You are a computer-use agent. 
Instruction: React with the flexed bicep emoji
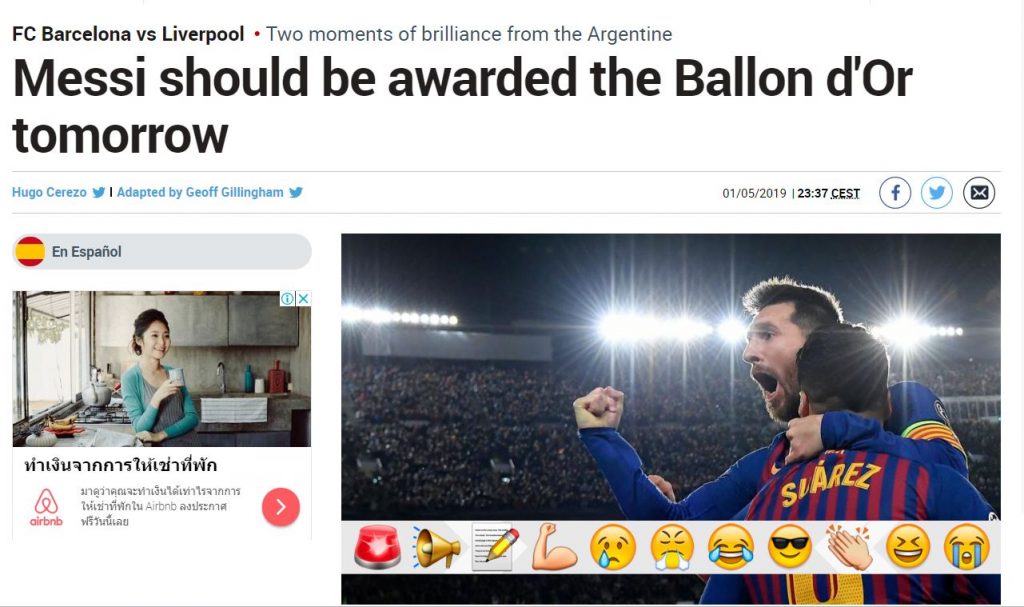(554, 547)
